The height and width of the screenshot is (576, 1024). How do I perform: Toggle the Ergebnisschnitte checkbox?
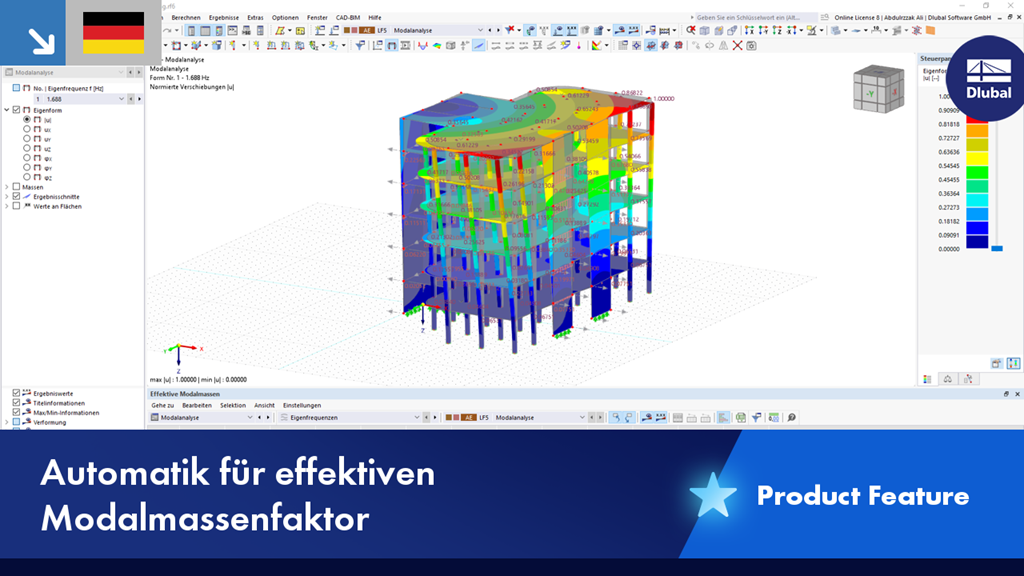[x=16, y=196]
